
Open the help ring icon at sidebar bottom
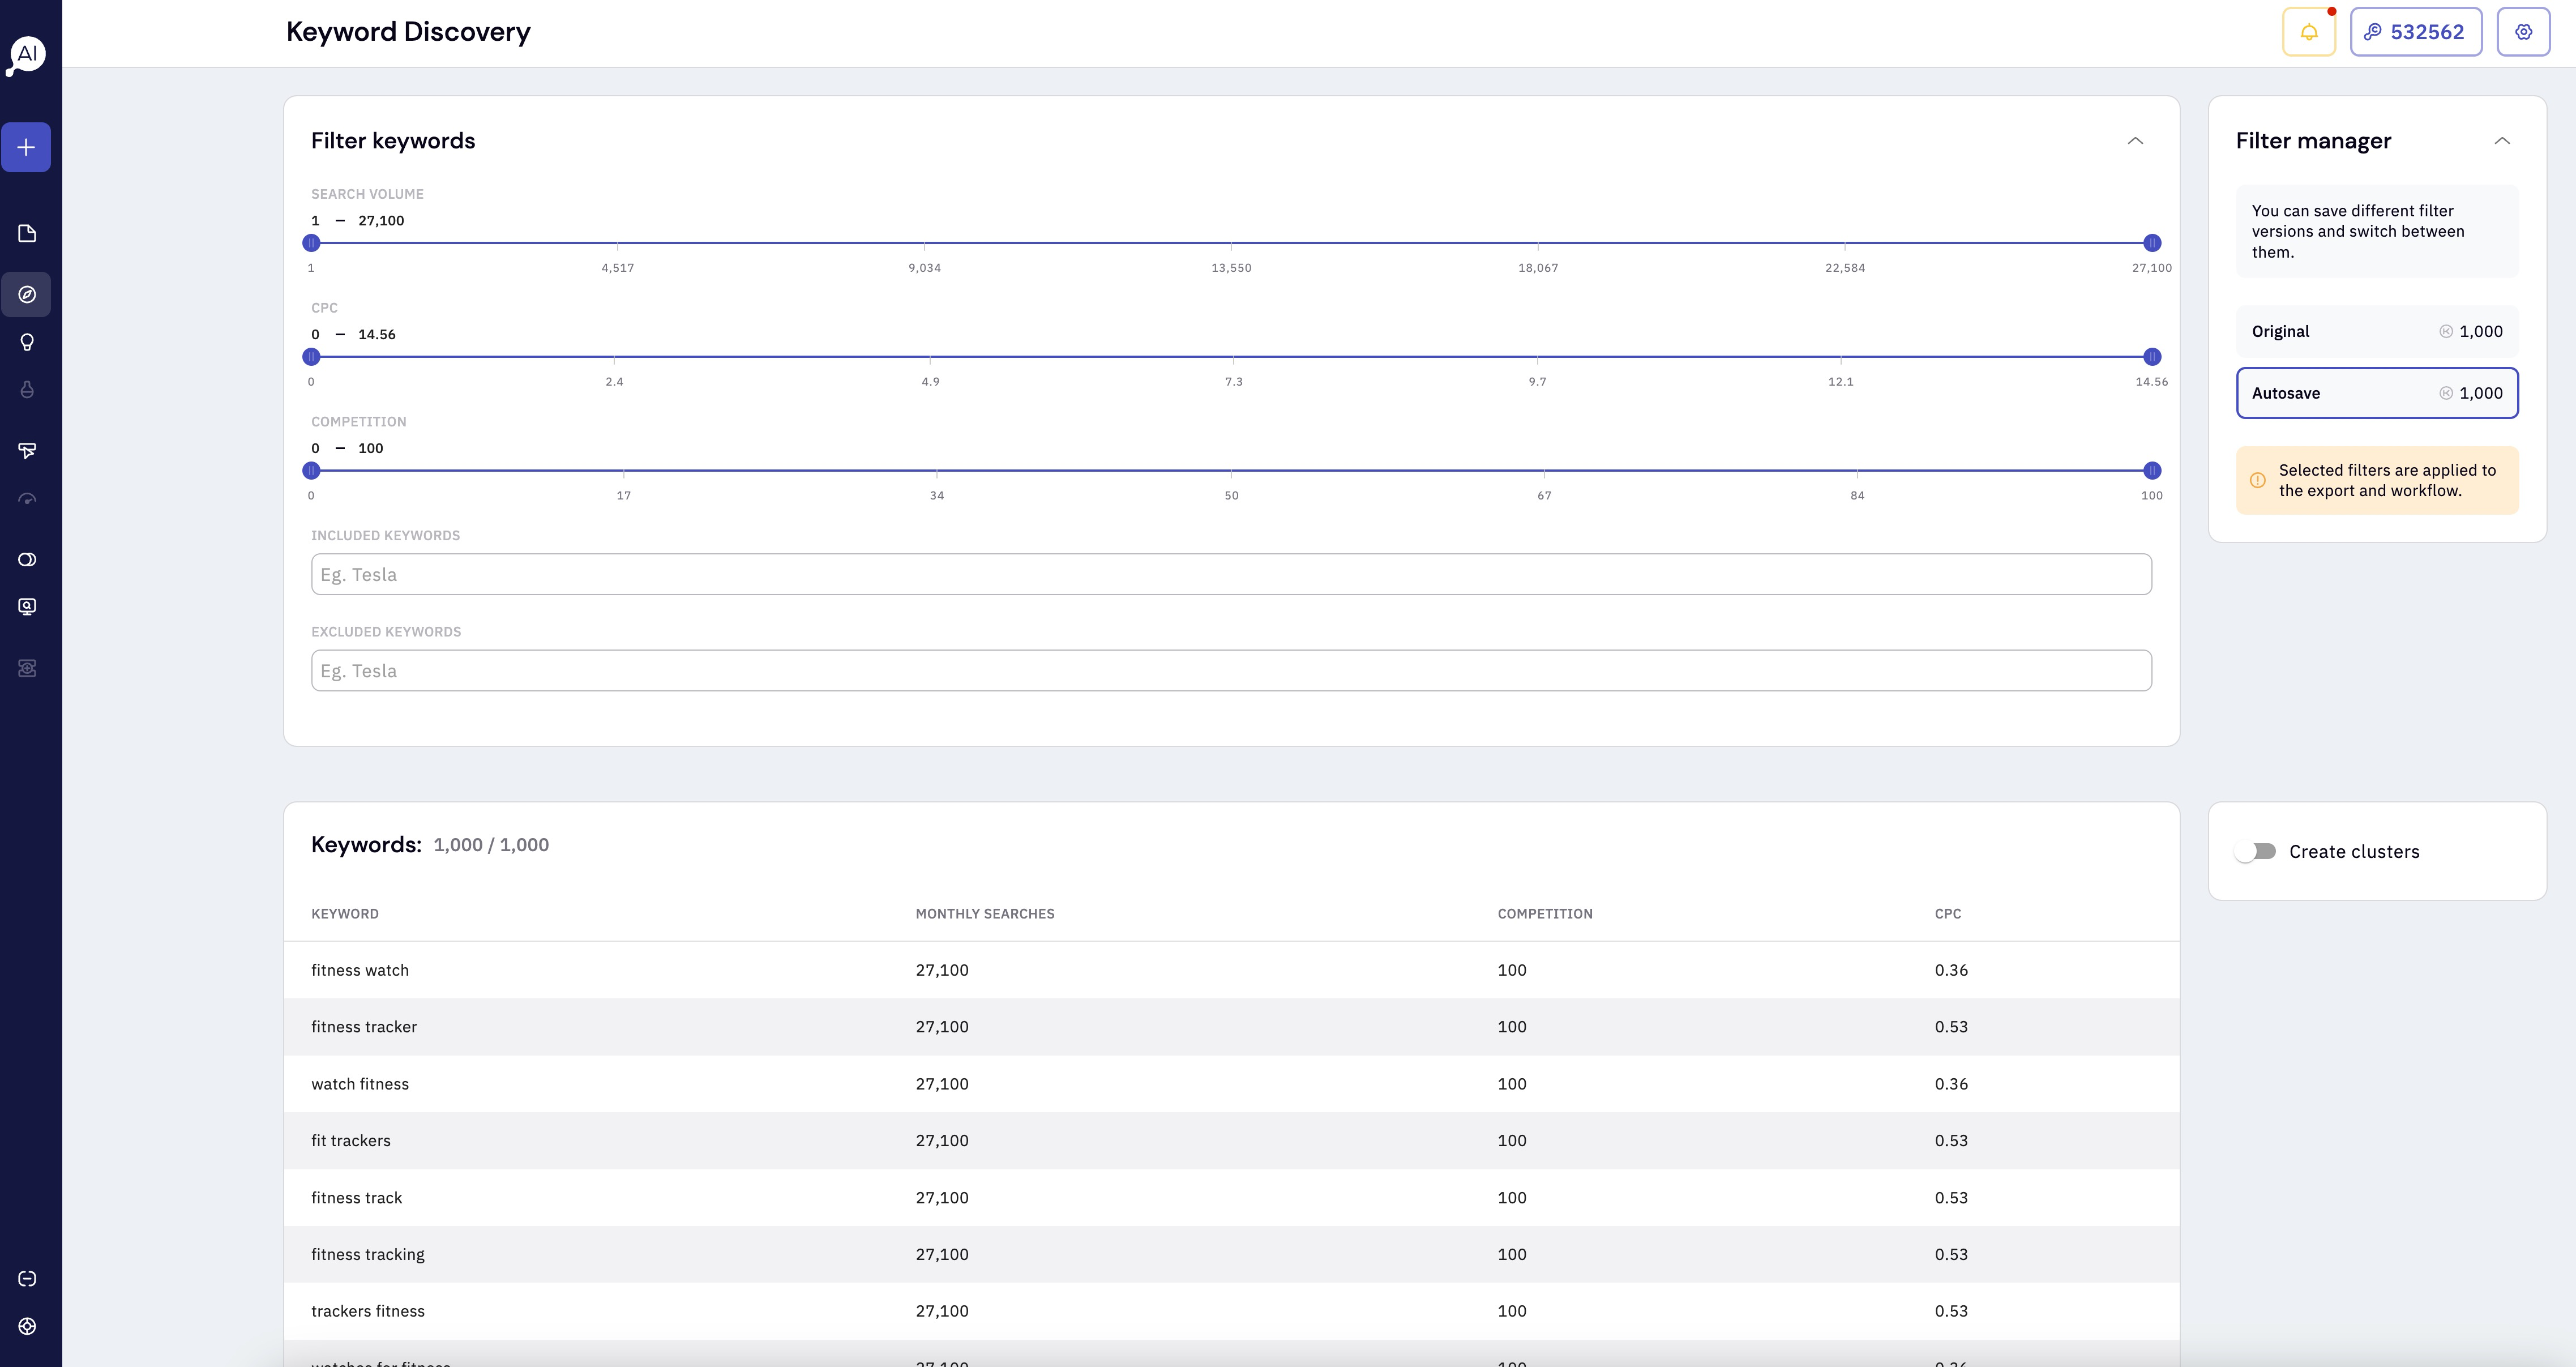26,1327
